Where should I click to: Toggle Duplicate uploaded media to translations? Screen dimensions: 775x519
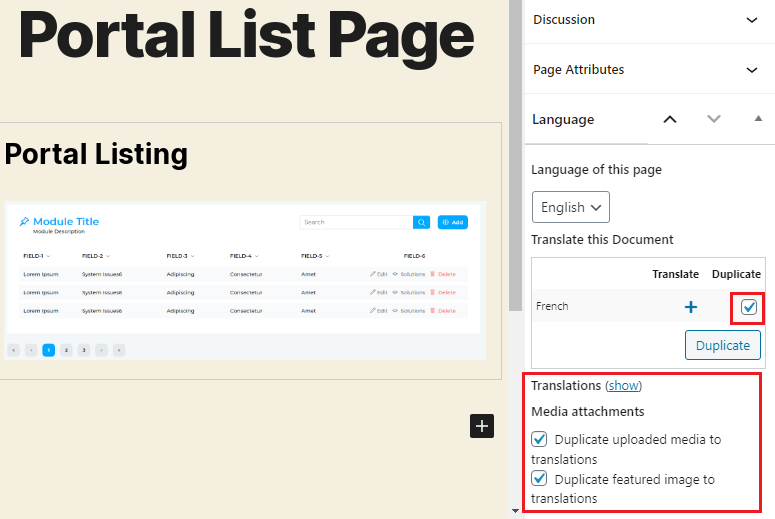click(540, 439)
